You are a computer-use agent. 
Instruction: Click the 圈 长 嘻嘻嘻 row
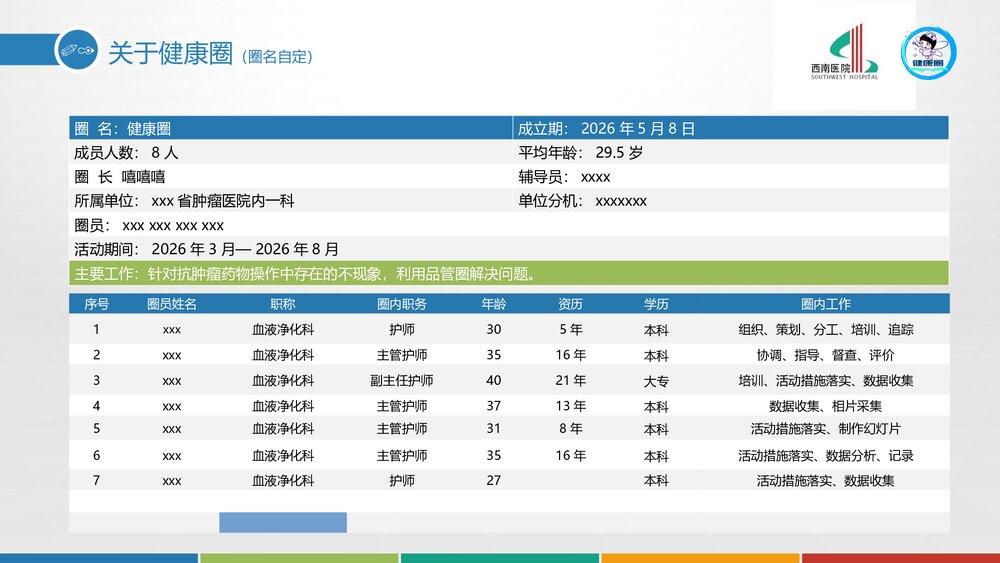point(120,177)
